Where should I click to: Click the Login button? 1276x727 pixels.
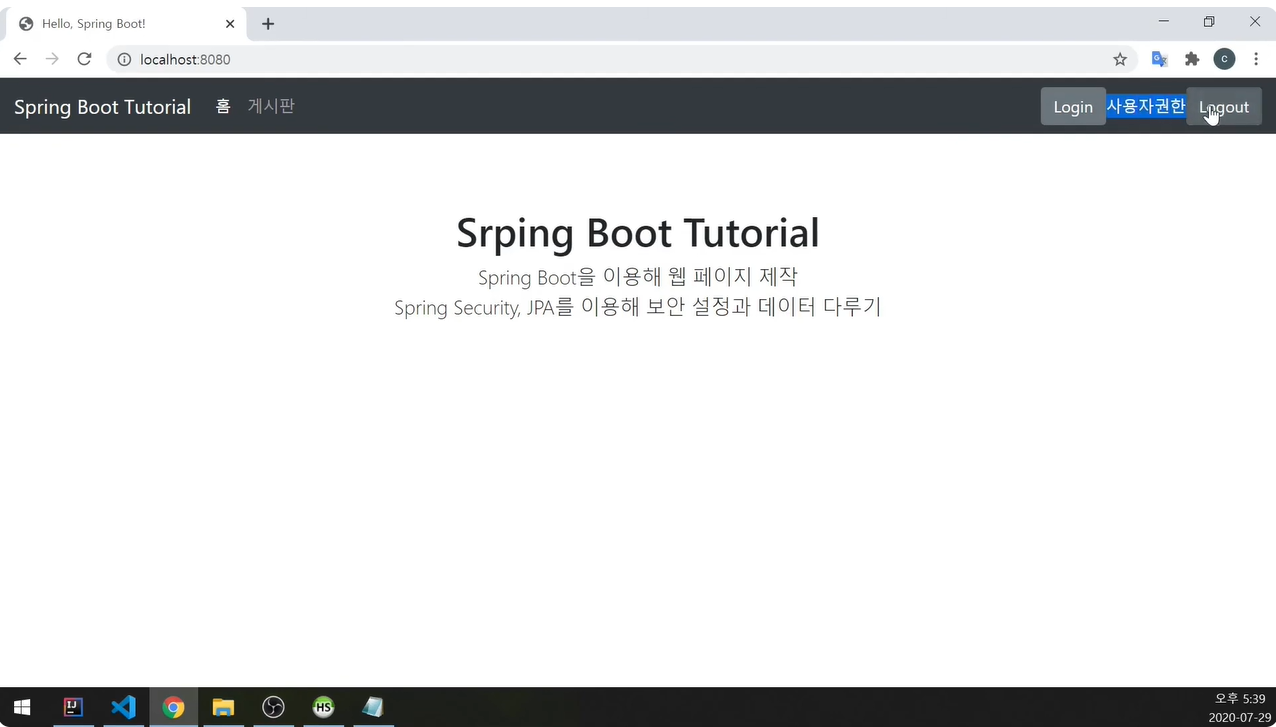(x=1073, y=107)
